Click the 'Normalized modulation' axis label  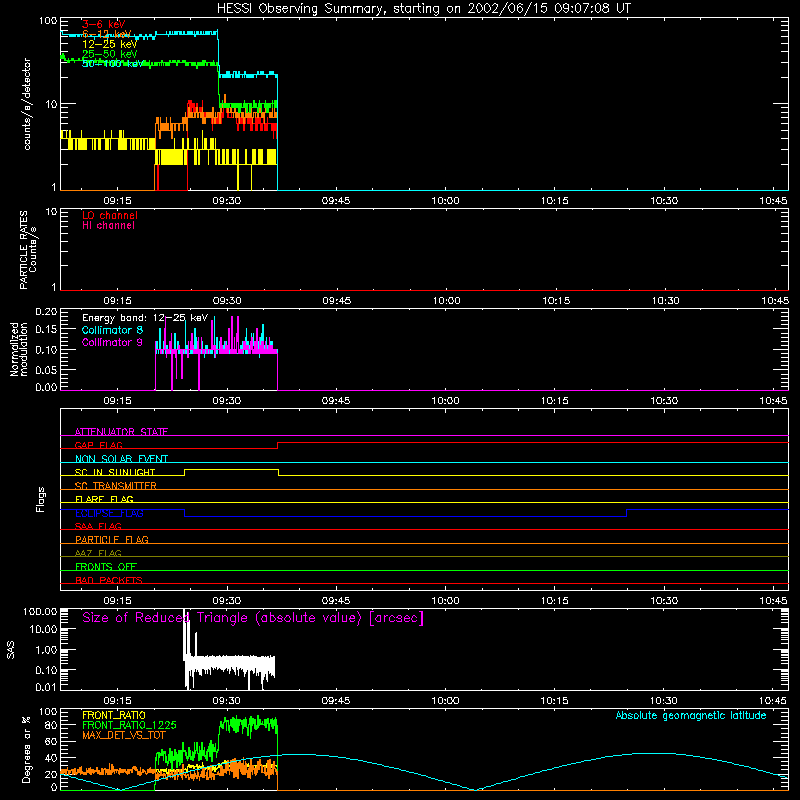pos(19,349)
